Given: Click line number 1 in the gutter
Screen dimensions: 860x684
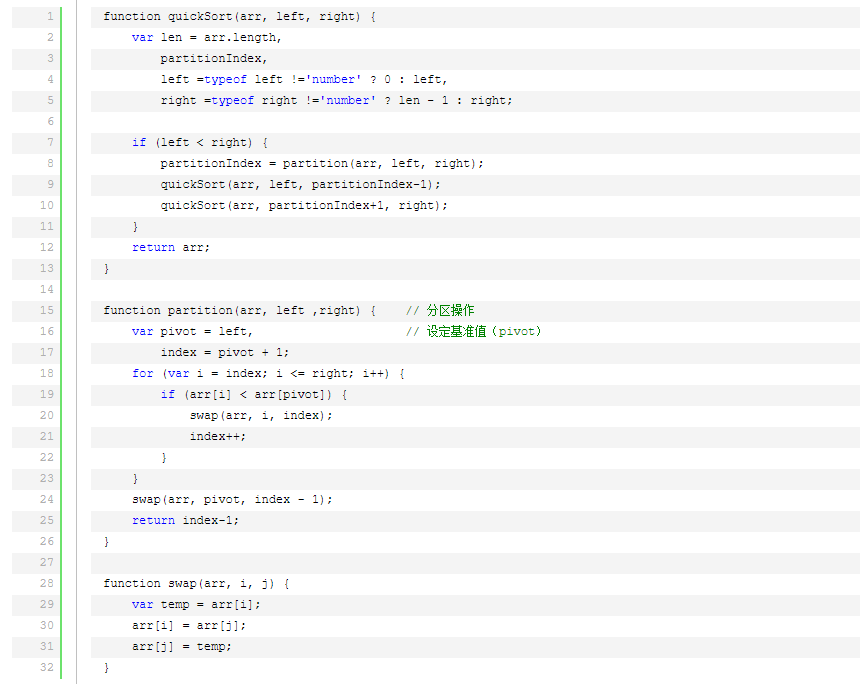Looking at the screenshot, I should coord(49,17).
